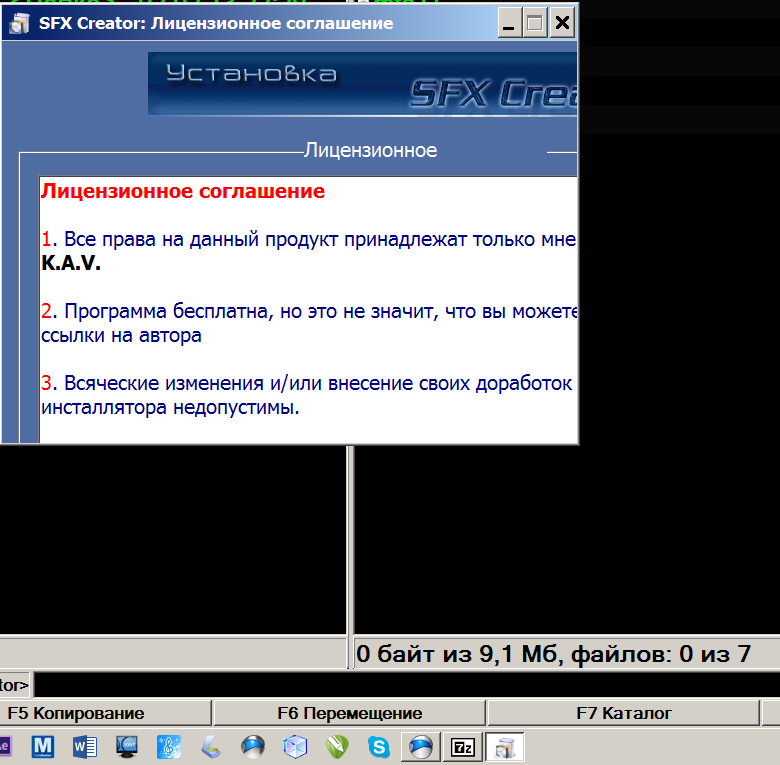This screenshot has width=780, height=765.
Task: Click the command line input field
Action: 400,685
